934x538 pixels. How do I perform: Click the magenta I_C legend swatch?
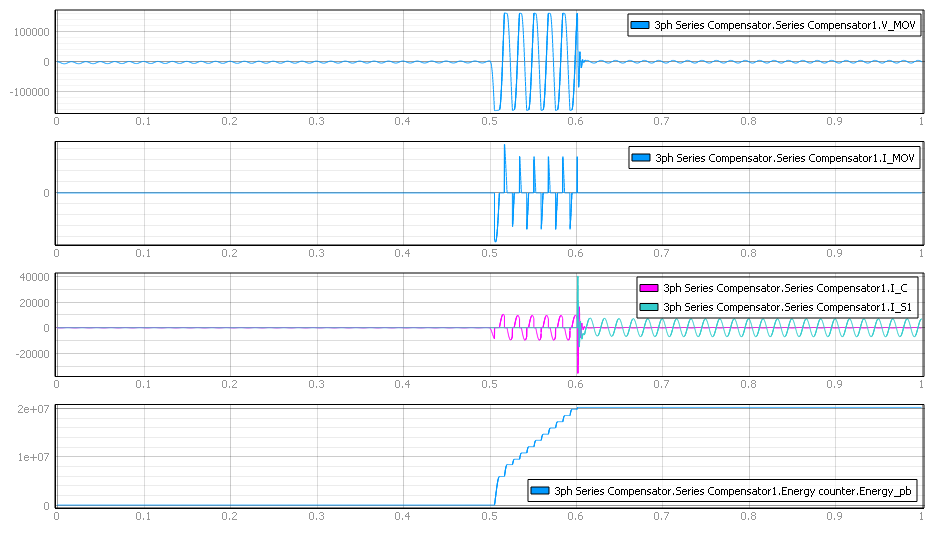(649, 288)
